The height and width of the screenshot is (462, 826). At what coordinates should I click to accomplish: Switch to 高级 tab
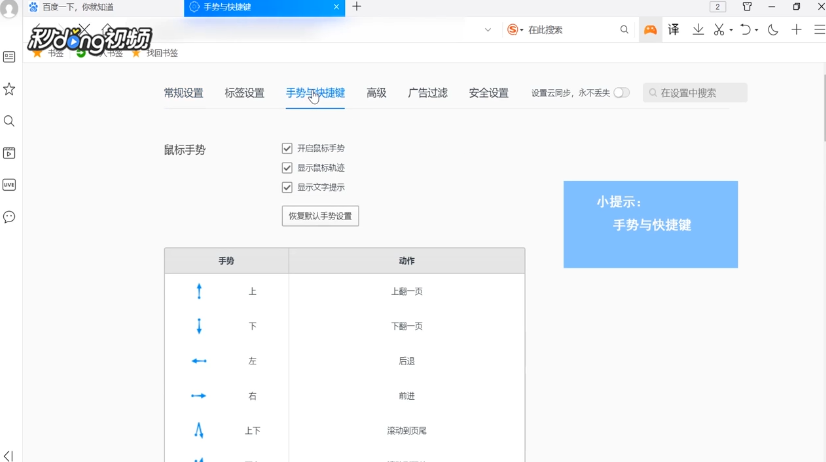coord(377,93)
